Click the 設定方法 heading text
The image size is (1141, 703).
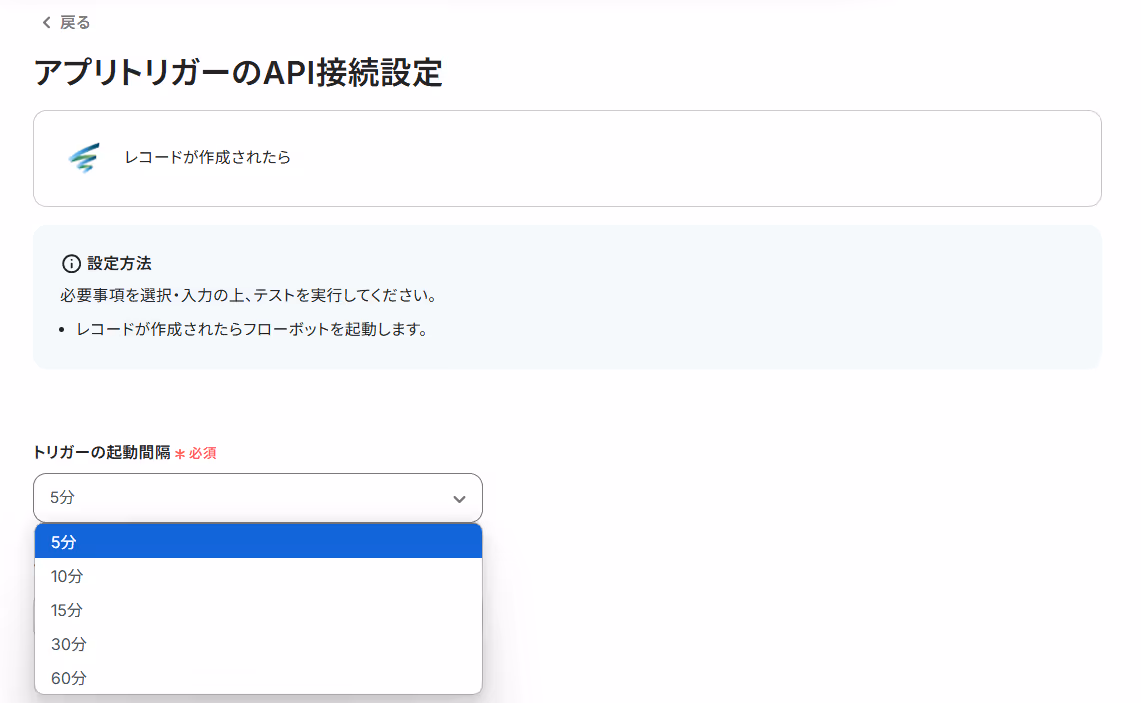pos(119,263)
